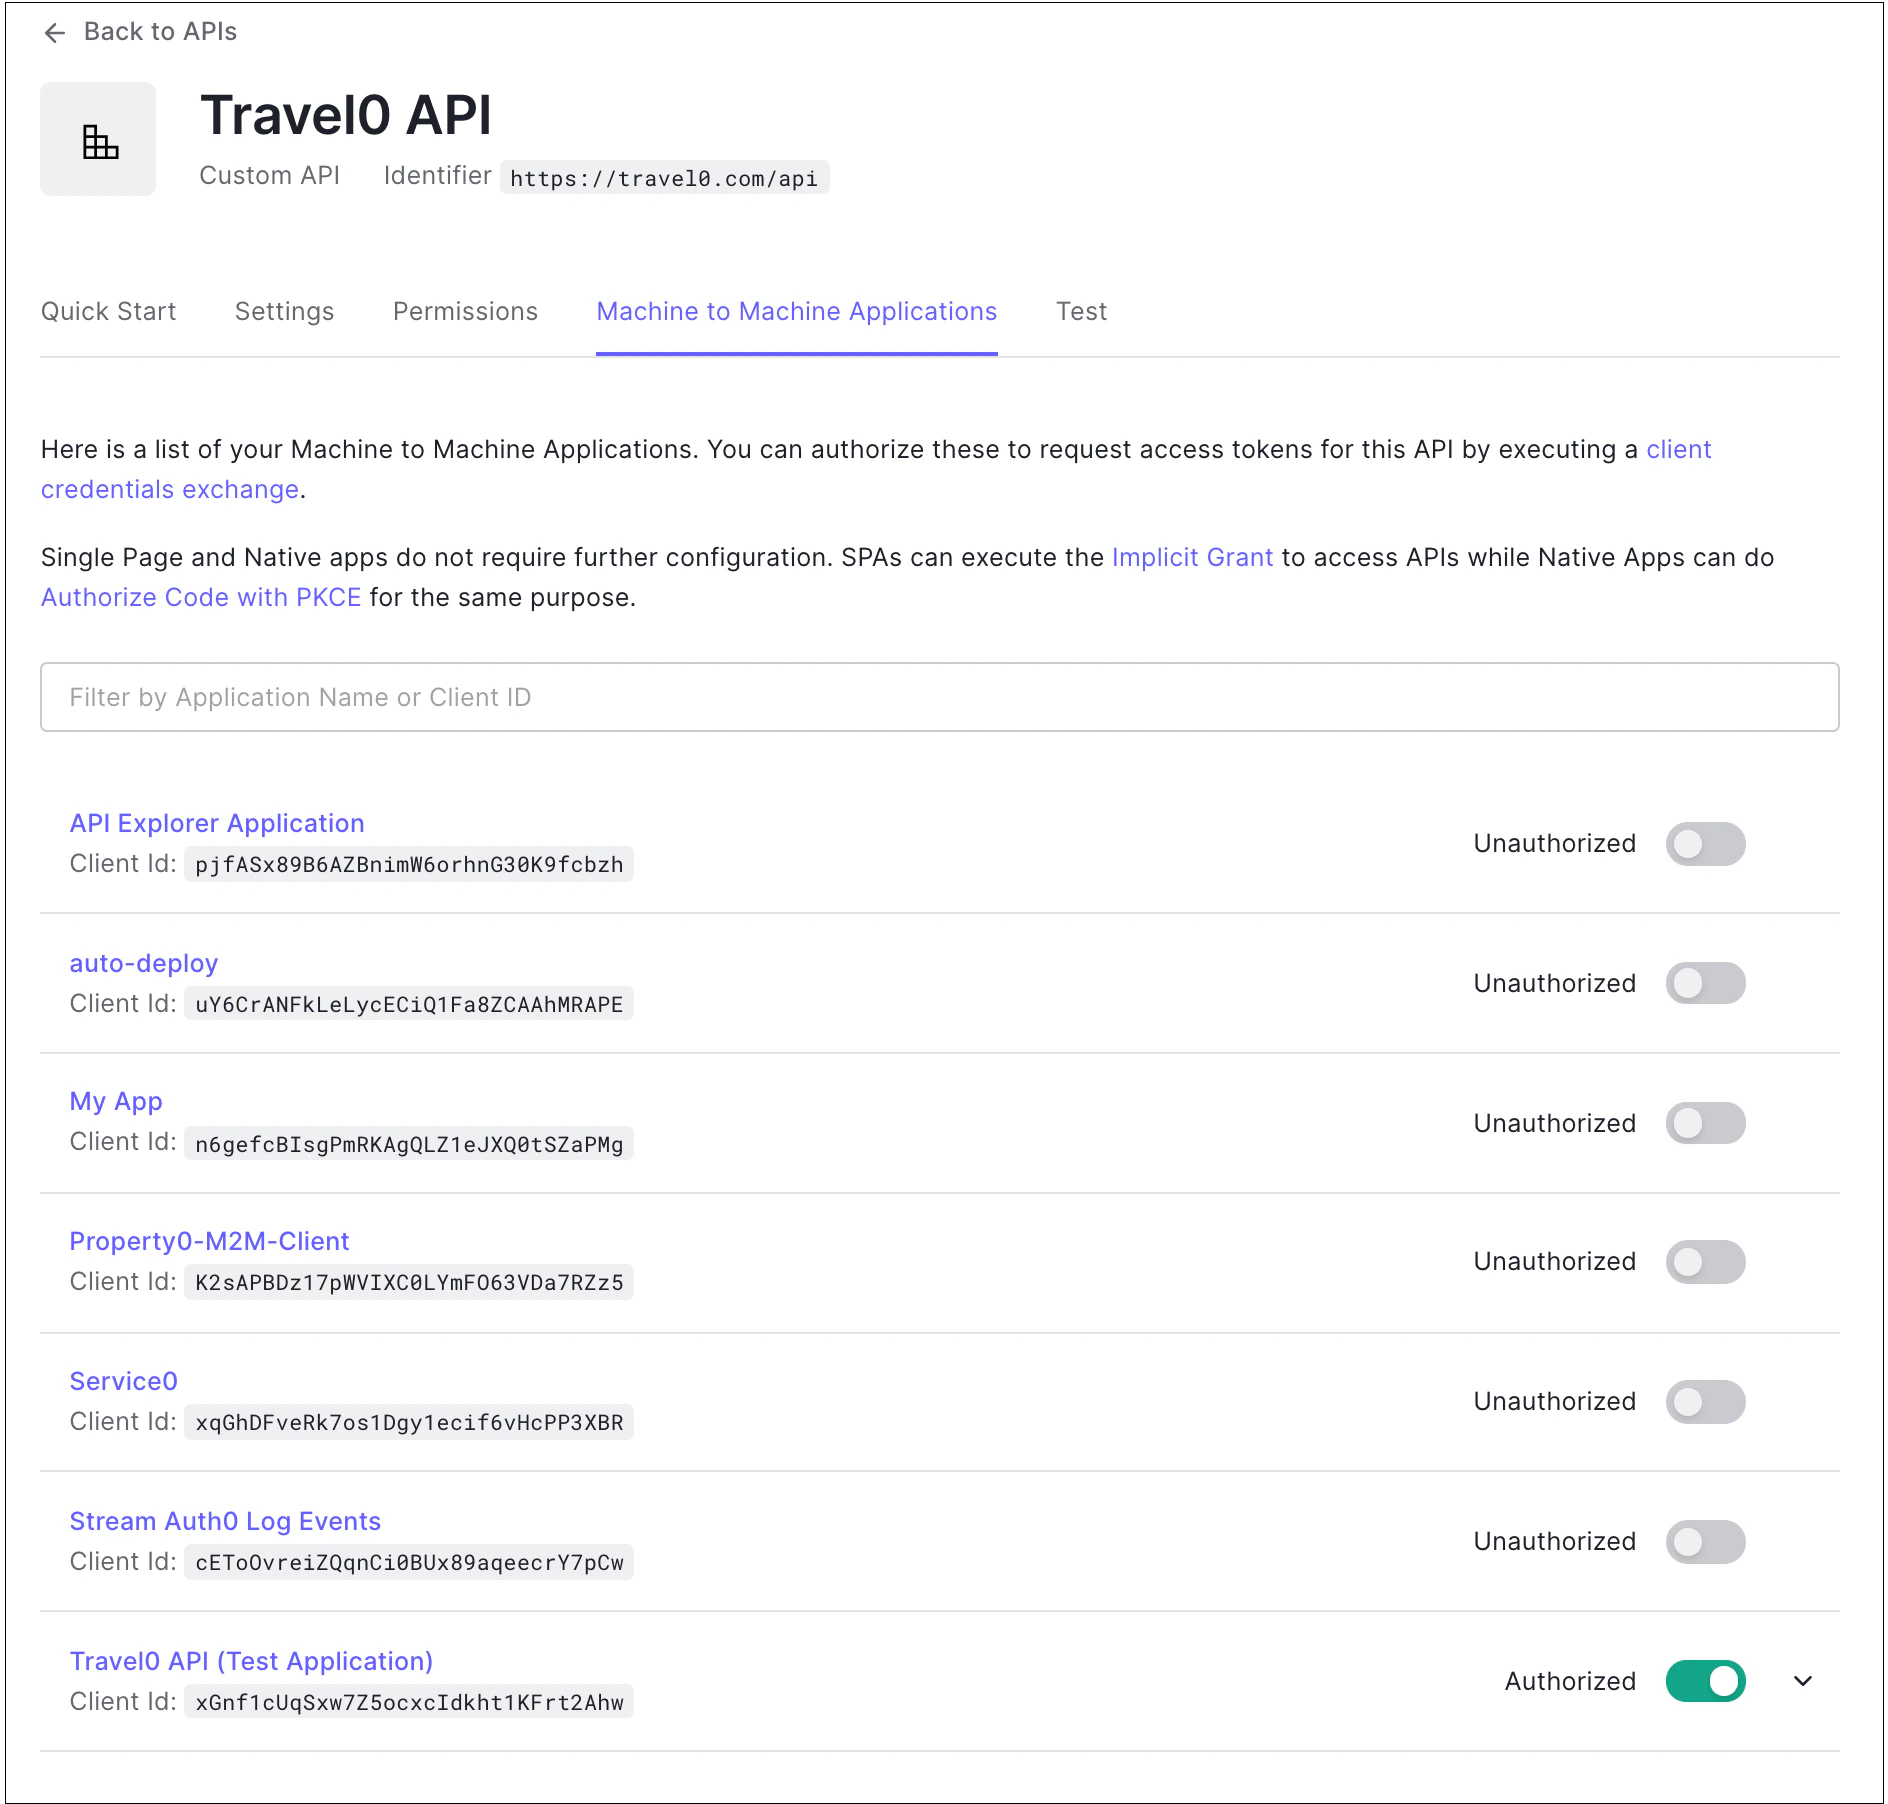The height and width of the screenshot is (1804, 1888).
Task: Toggle authorization for Property0-M2M-Client
Action: click(1704, 1262)
